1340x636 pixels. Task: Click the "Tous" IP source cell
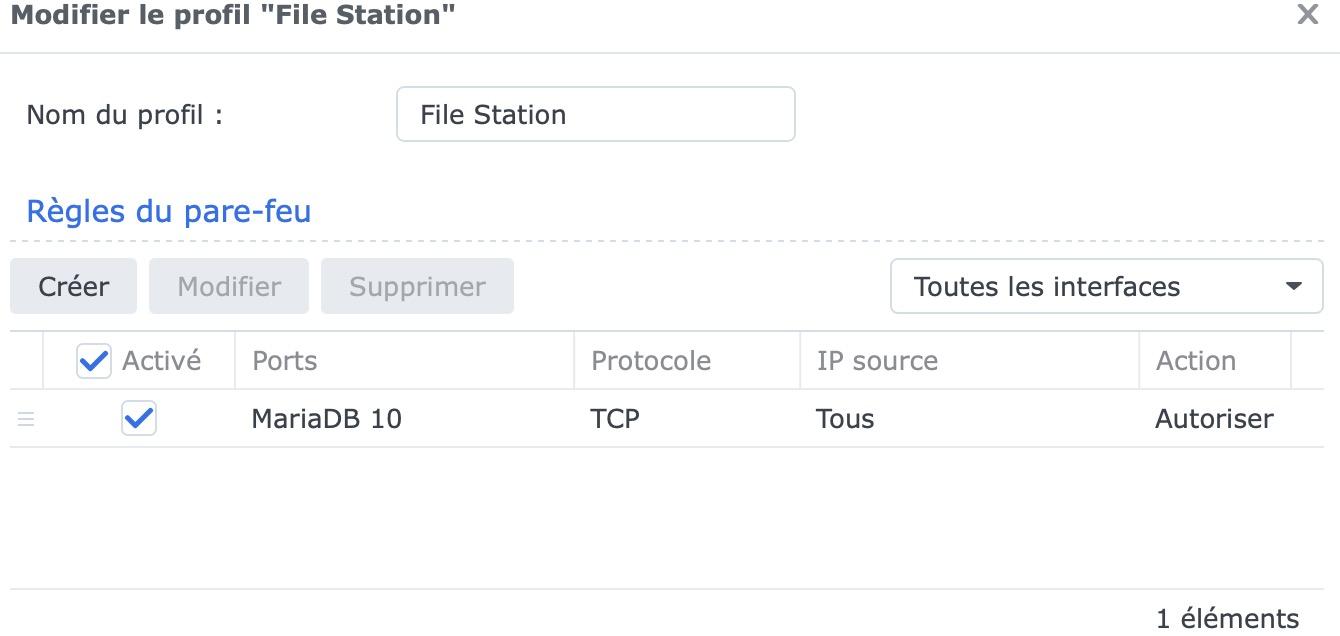(x=845, y=419)
